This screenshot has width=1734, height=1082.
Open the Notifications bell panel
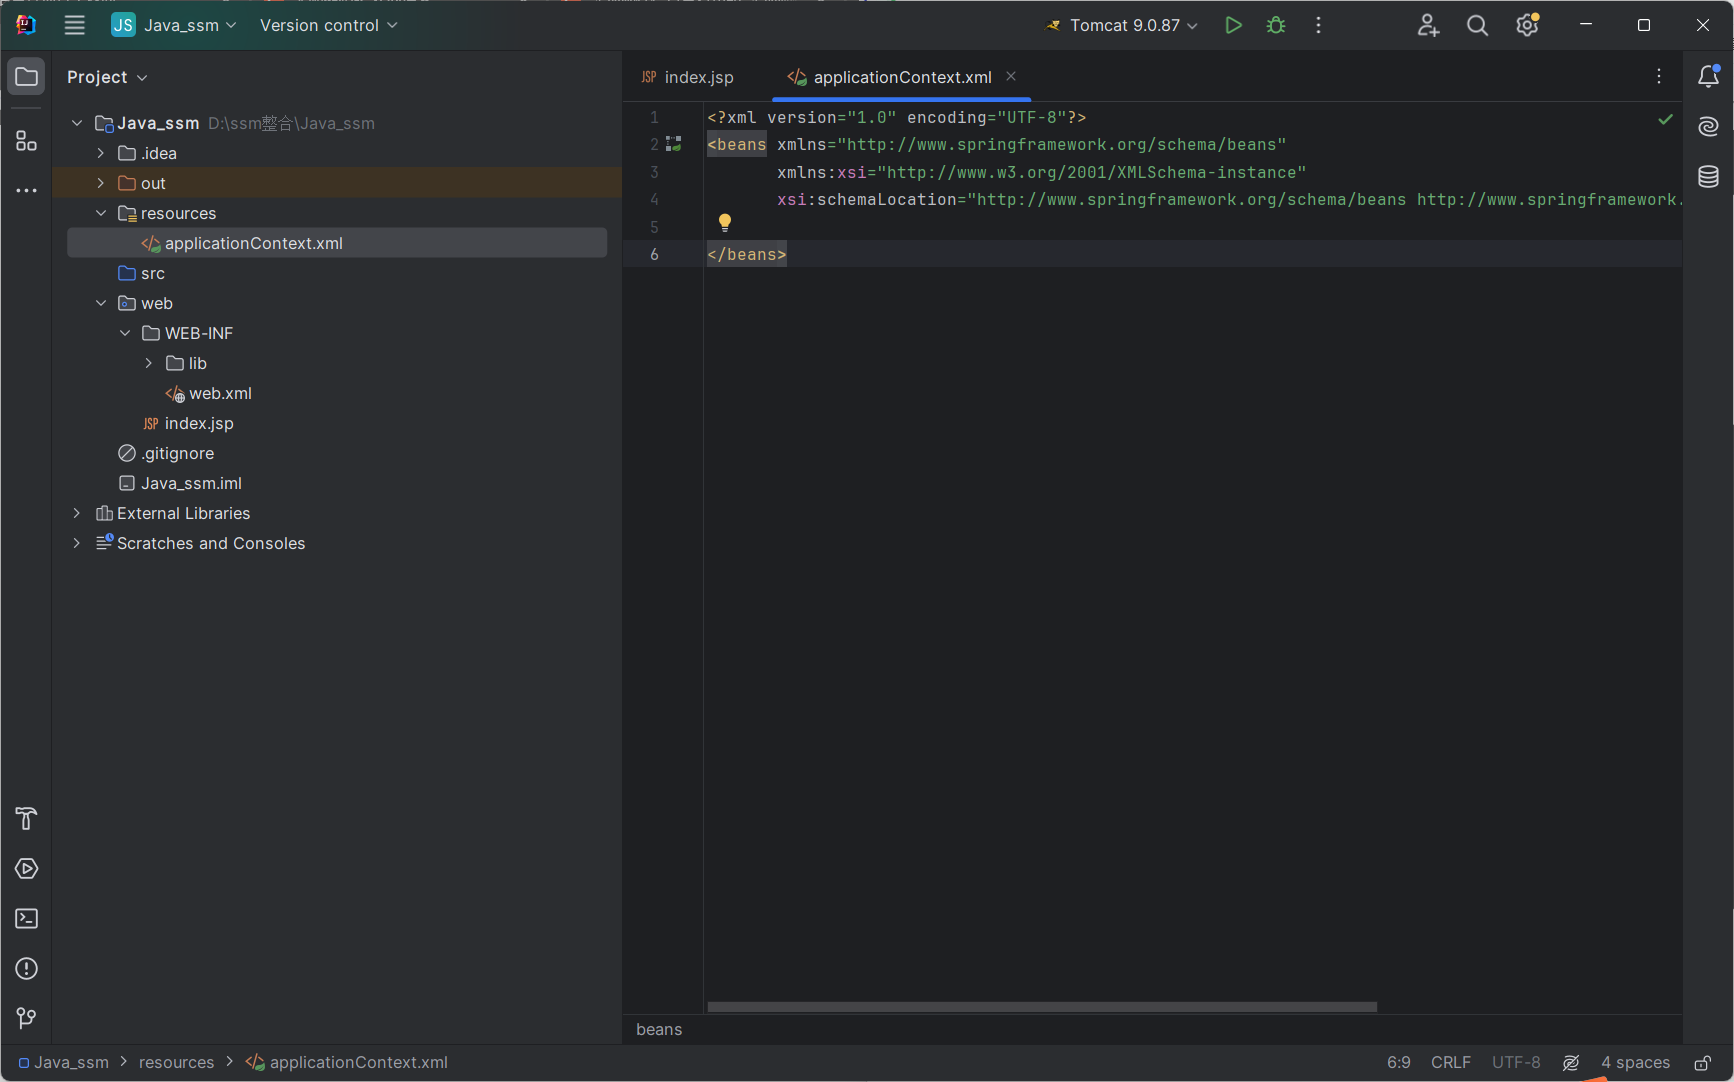click(1708, 77)
